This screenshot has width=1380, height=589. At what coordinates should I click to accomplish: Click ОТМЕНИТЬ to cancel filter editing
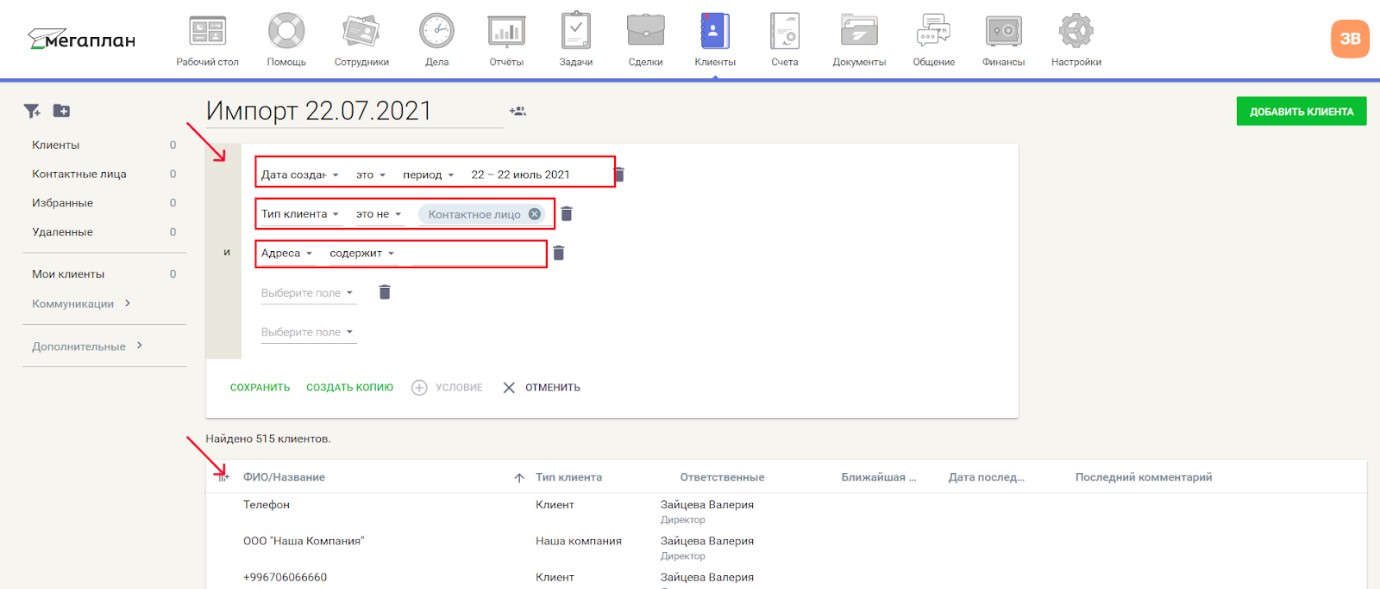tap(541, 387)
